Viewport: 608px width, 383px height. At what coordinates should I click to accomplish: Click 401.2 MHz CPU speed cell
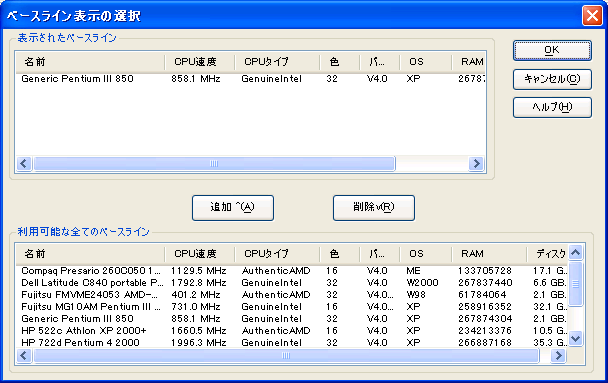(196, 295)
